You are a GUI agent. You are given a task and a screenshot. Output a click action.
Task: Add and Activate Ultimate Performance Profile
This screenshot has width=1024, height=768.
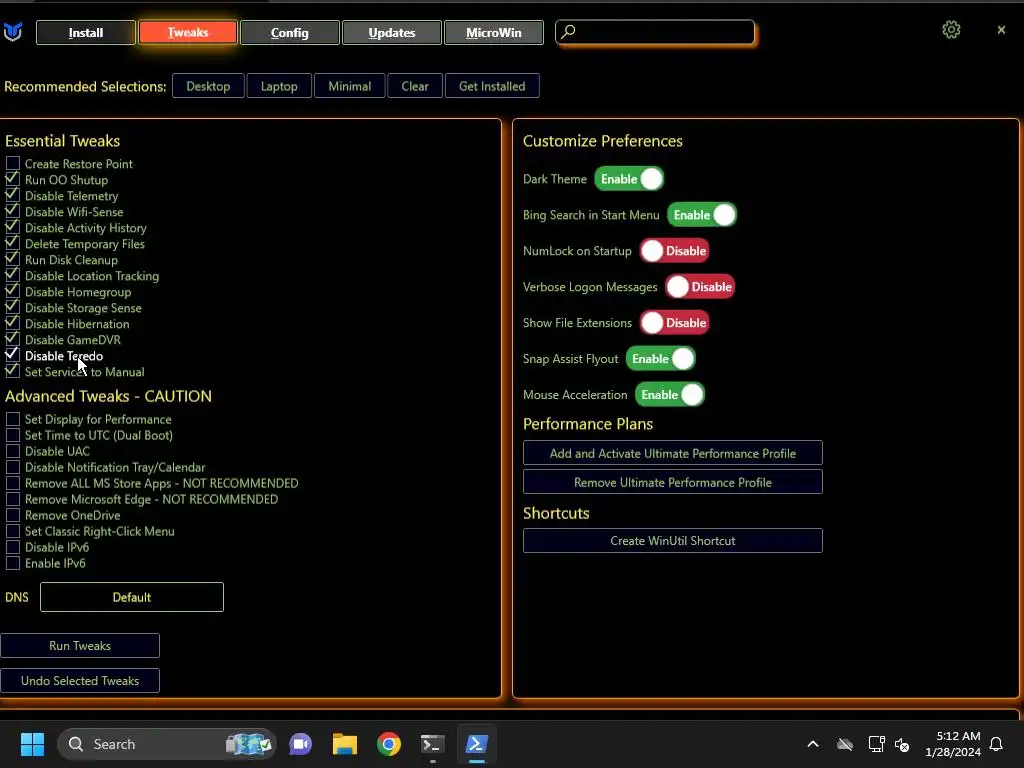click(x=673, y=453)
